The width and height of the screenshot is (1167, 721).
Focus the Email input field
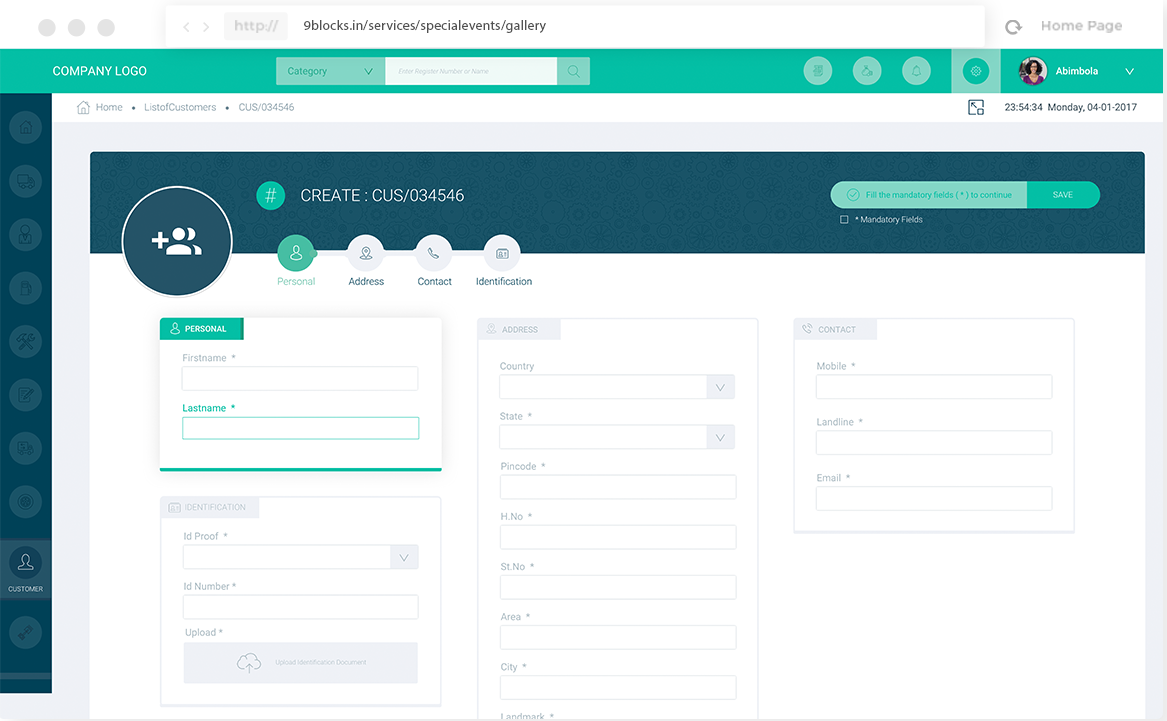point(934,499)
